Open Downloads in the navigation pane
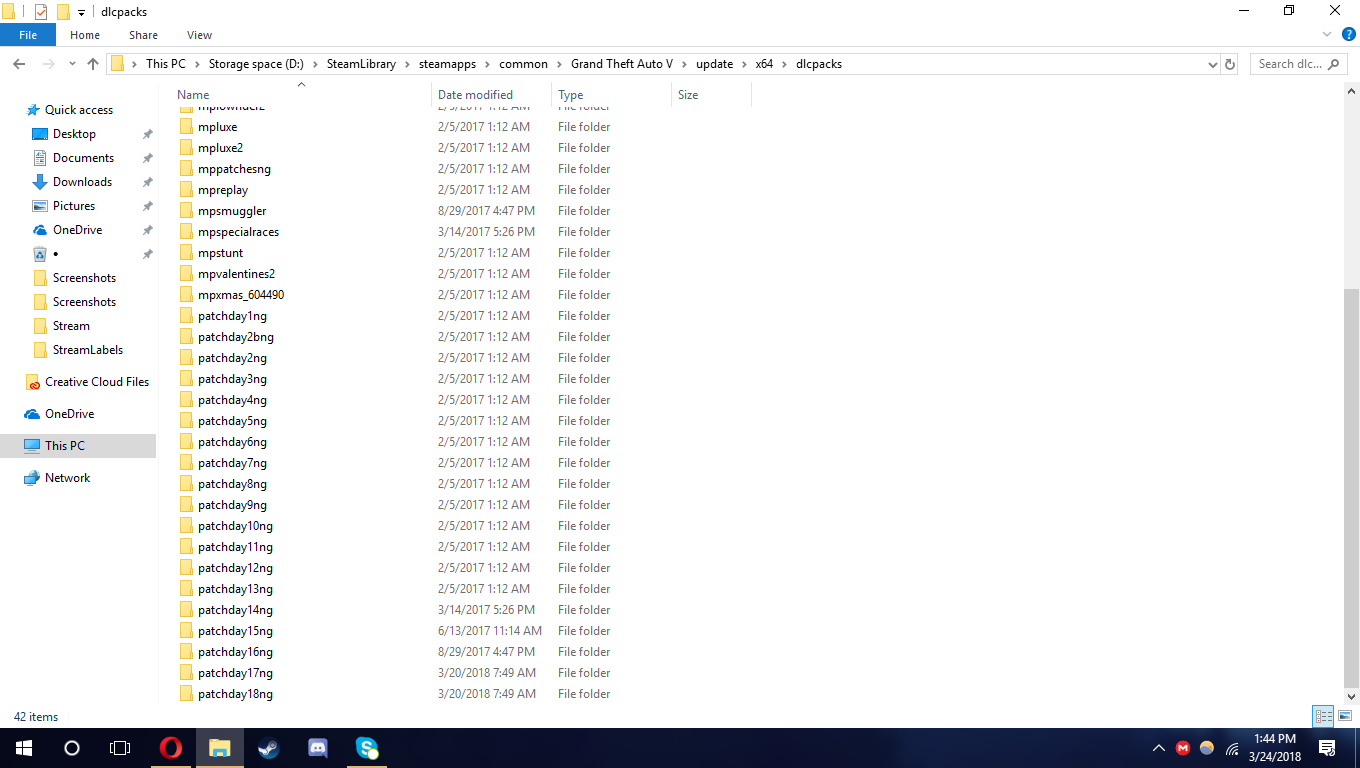Image resolution: width=1360 pixels, height=768 pixels. tap(82, 182)
